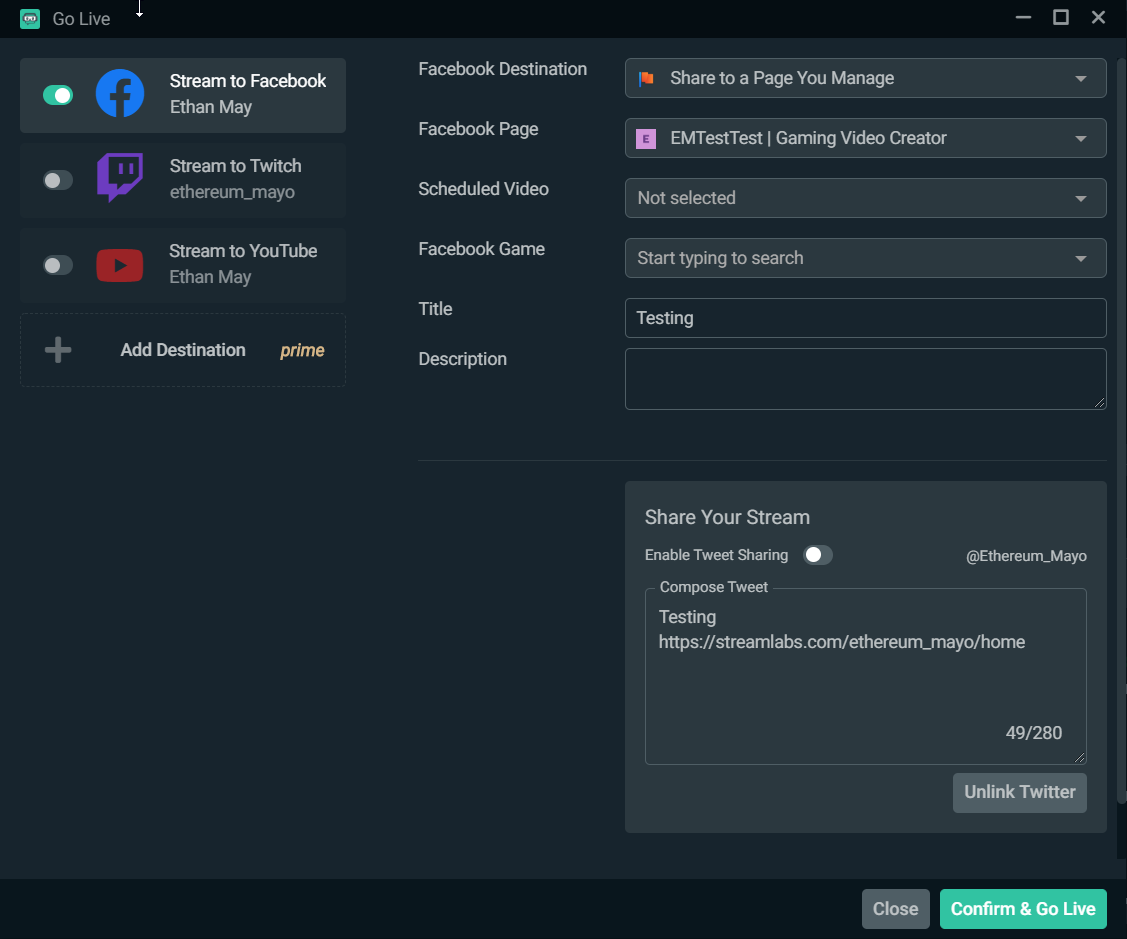Disable the Stream to Facebook toggle
This screenshot has width=1127, height=939.
(x=58, y=95)
